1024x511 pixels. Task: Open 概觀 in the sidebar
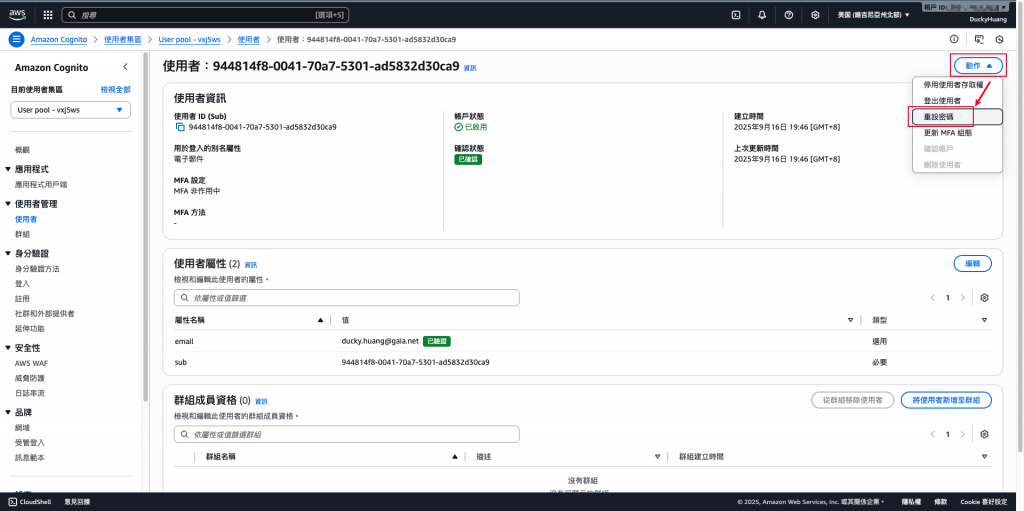point(22,150)
